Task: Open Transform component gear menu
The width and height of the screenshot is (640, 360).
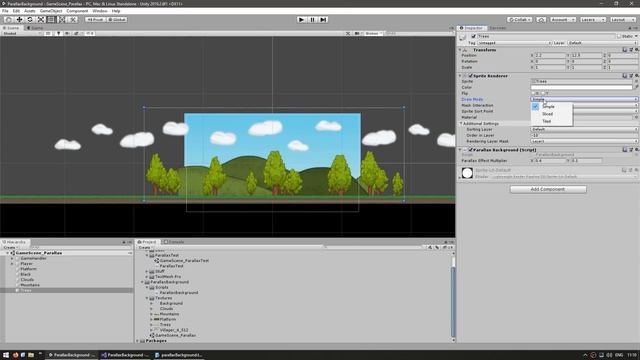Action: point(636,49)
